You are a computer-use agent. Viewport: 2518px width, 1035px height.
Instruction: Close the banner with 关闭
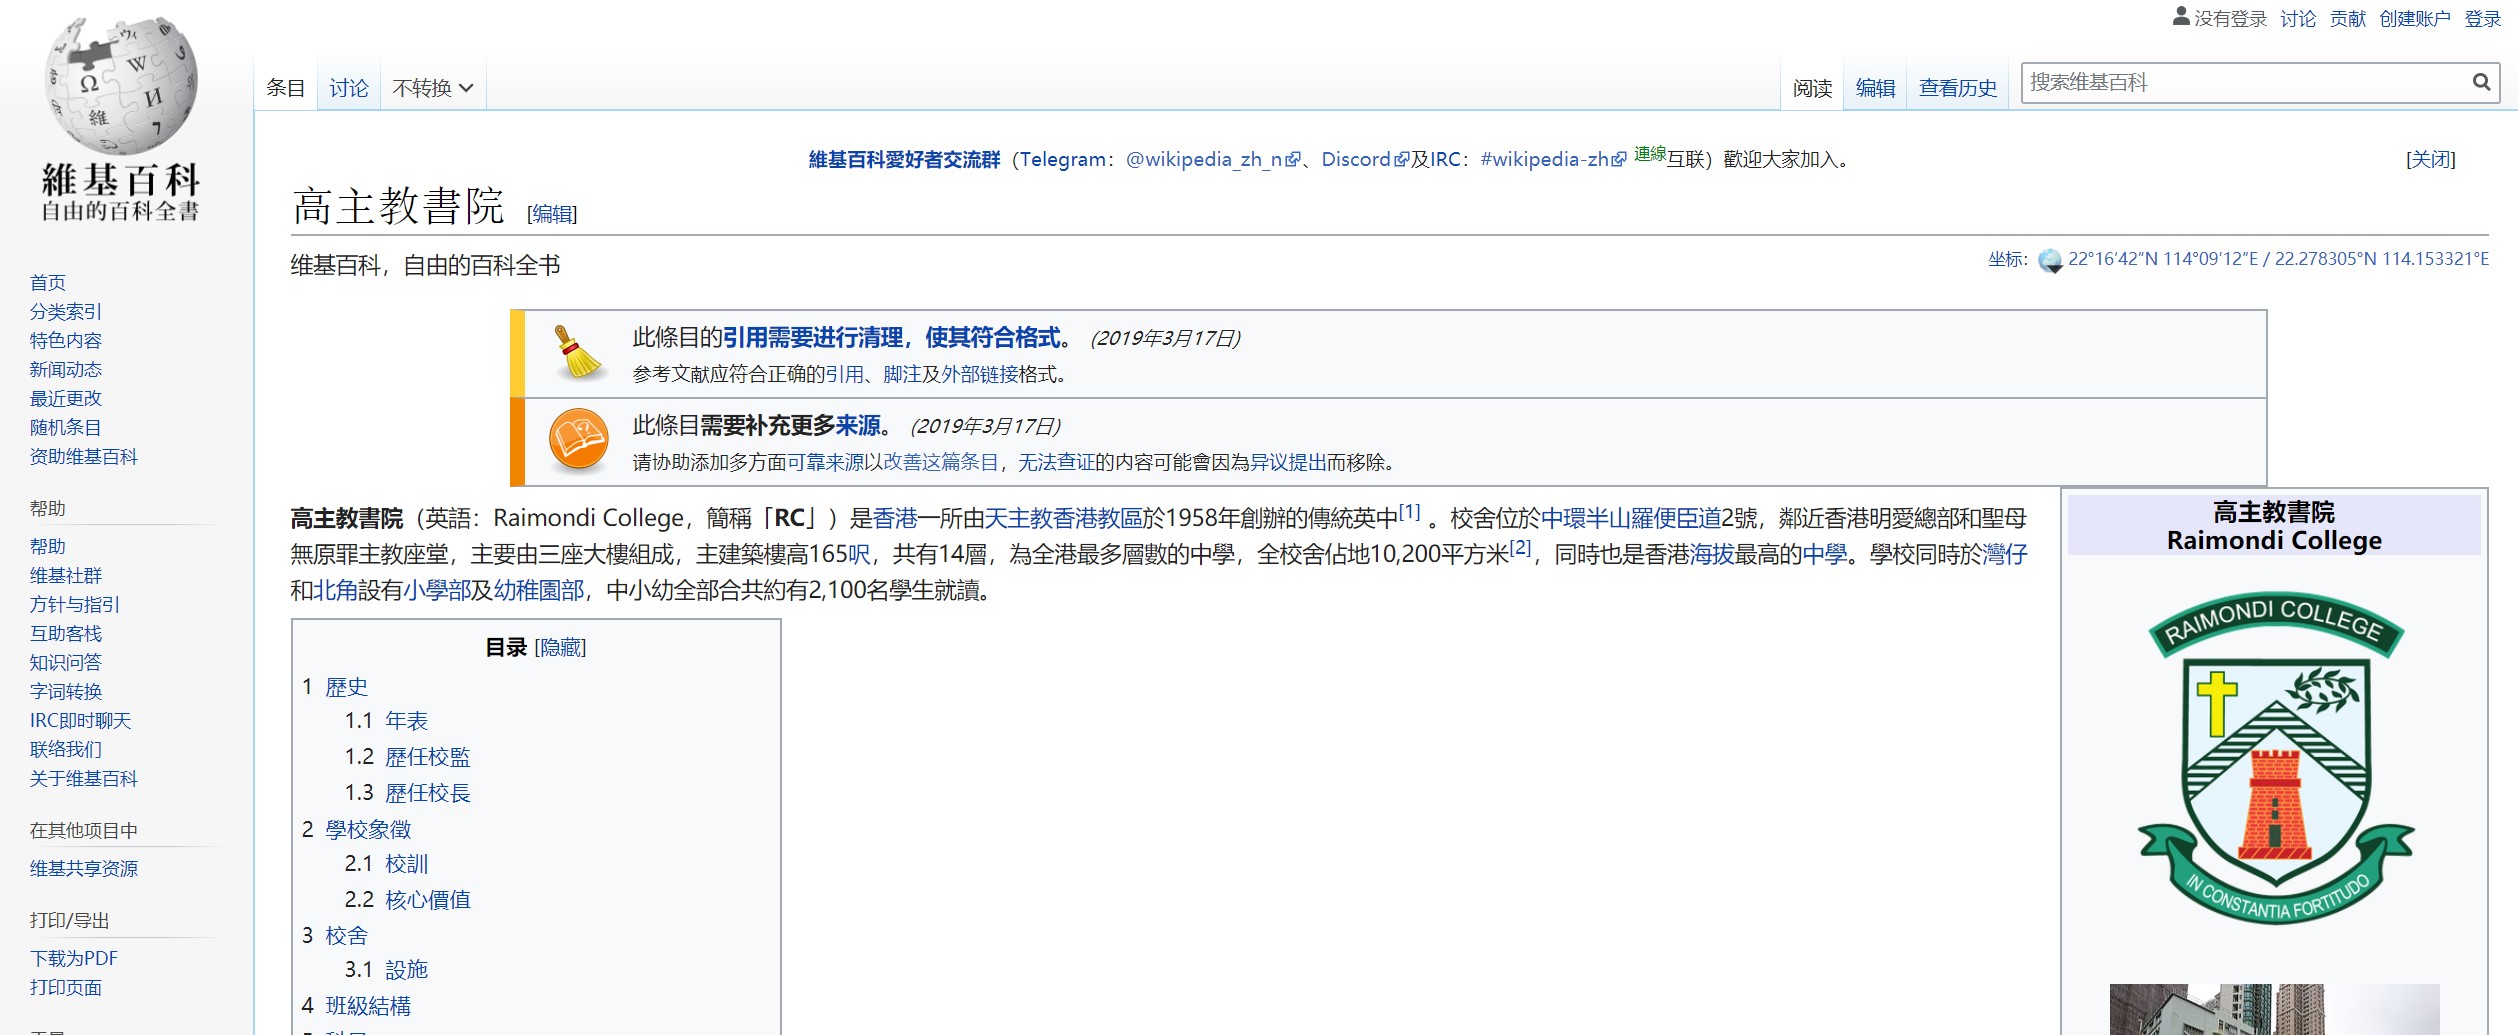pyautogui.click(x=2430, y=159)
